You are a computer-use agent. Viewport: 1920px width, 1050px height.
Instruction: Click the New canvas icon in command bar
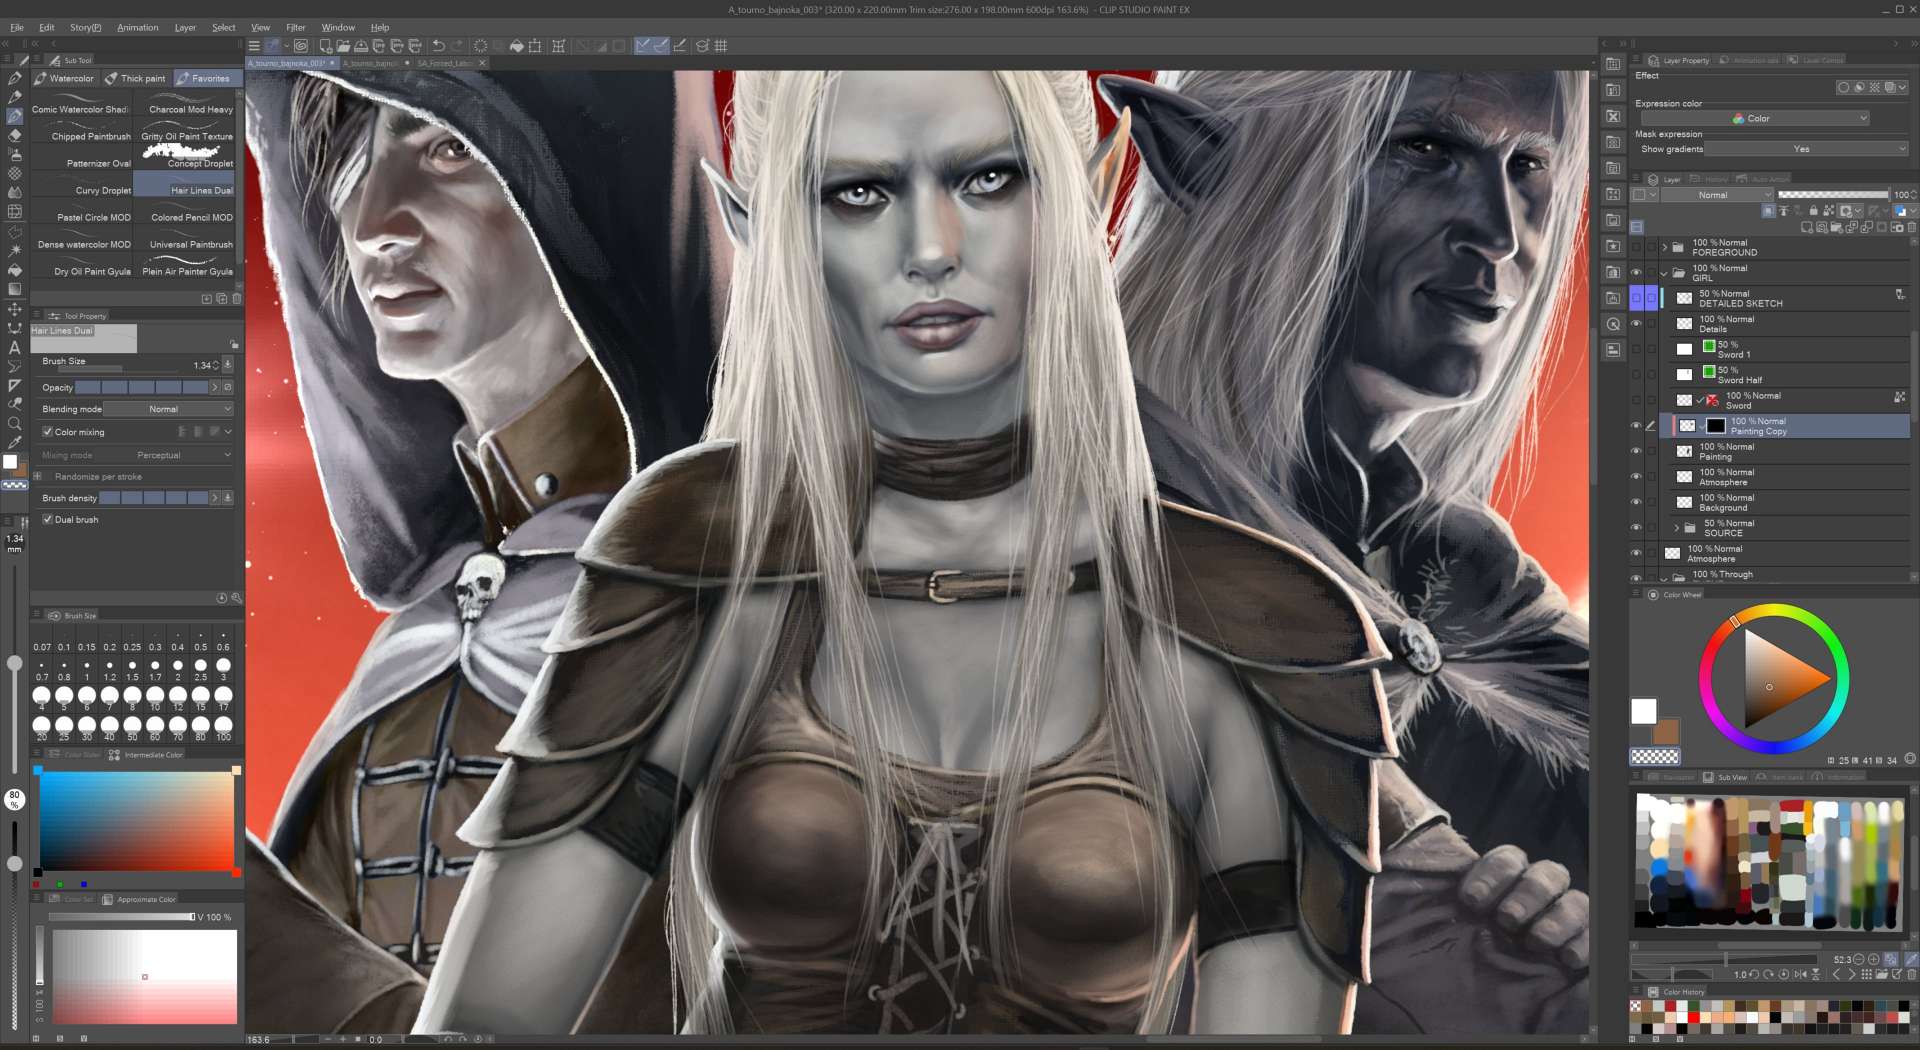[x=325, y=46]
